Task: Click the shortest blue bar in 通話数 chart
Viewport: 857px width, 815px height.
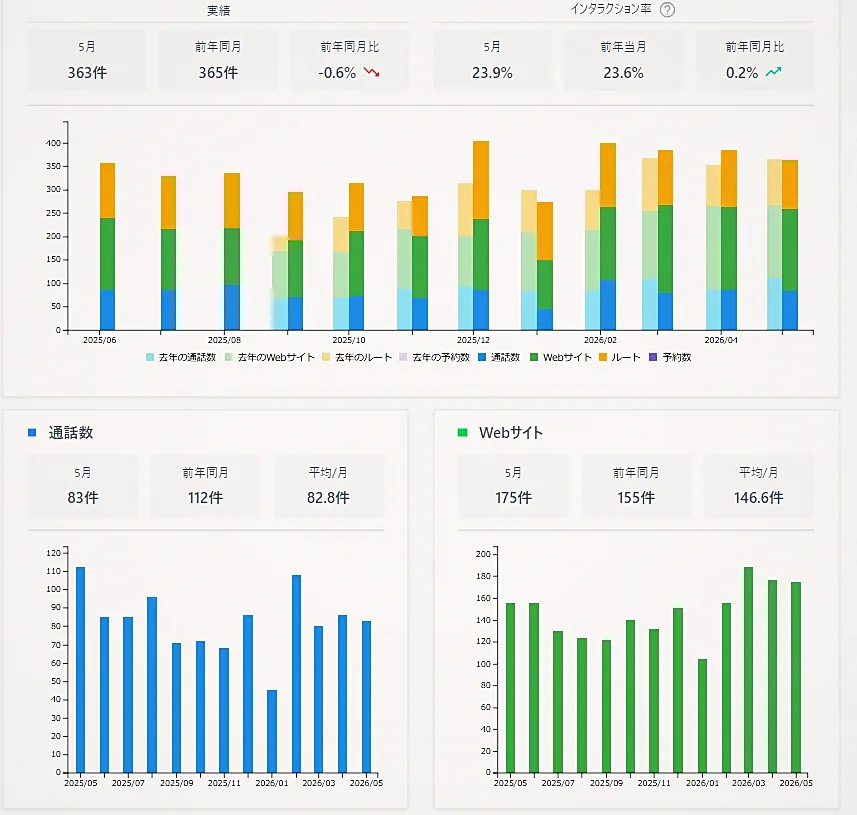Action: pos(272,731)
